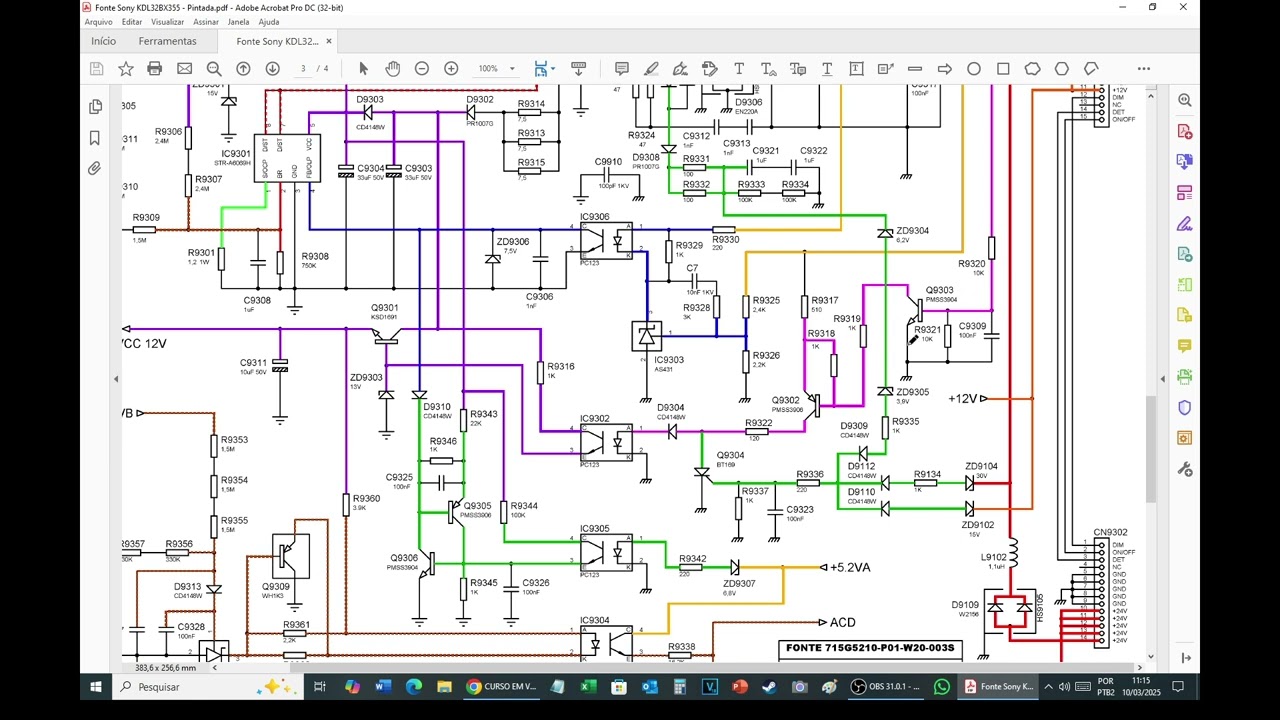Open attachments paperclip panel

(95, 169)
